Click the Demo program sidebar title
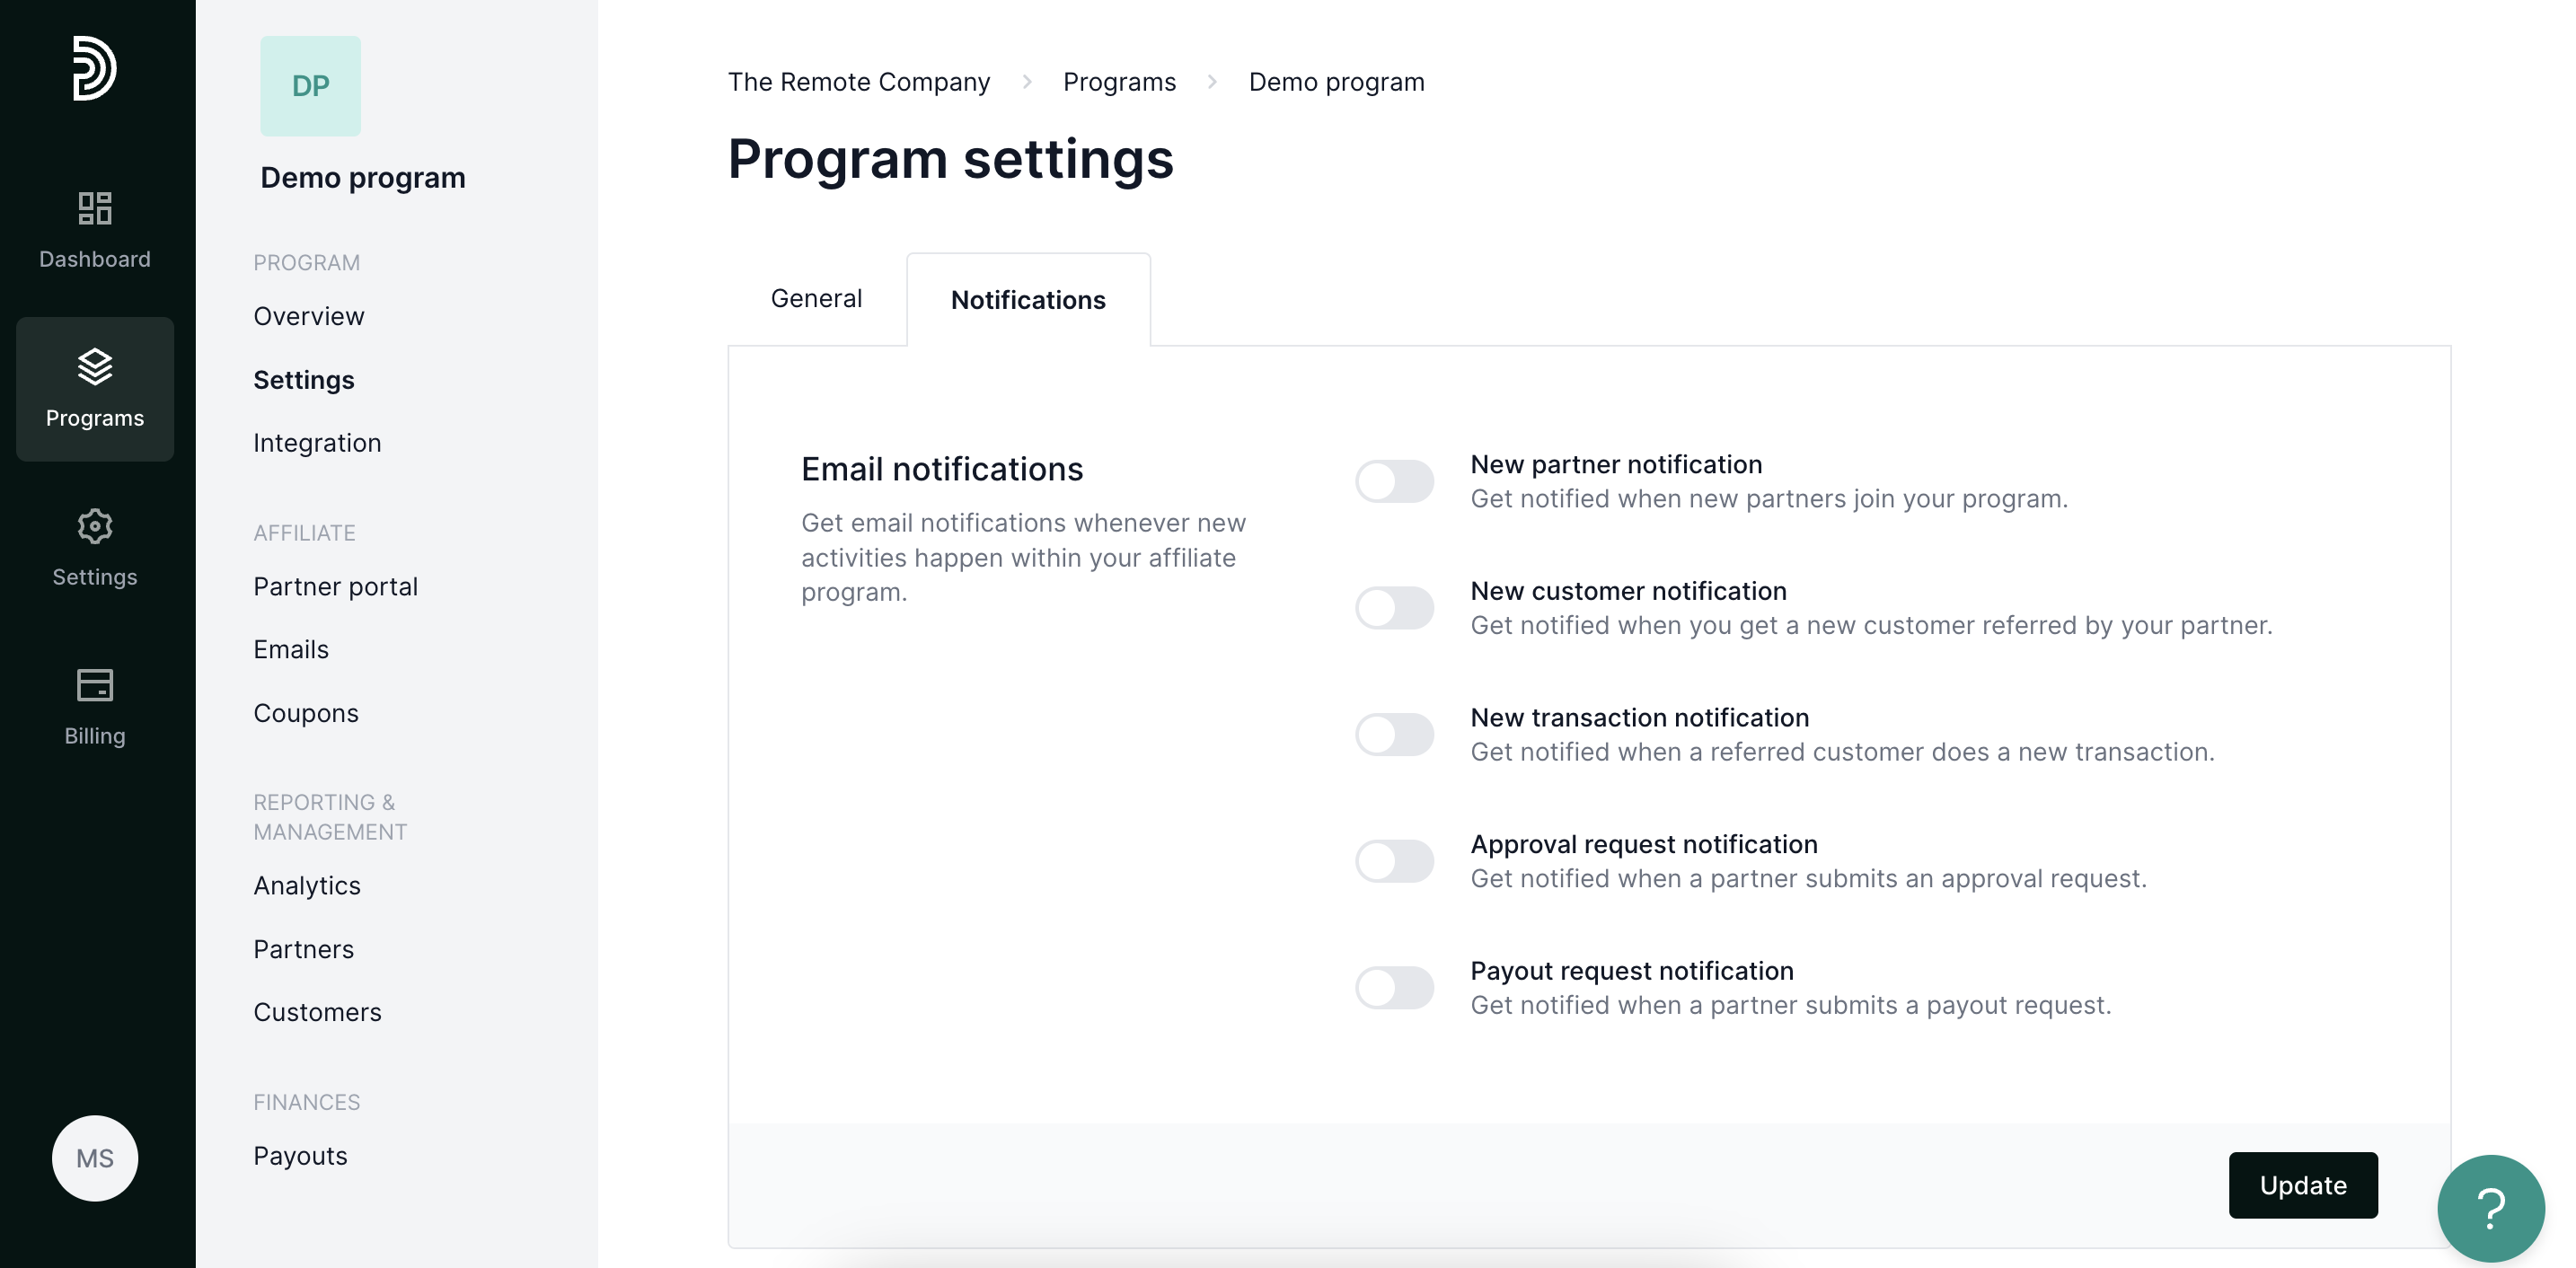The height and width of the screenshot is (1268, 2576). (363, 178)
